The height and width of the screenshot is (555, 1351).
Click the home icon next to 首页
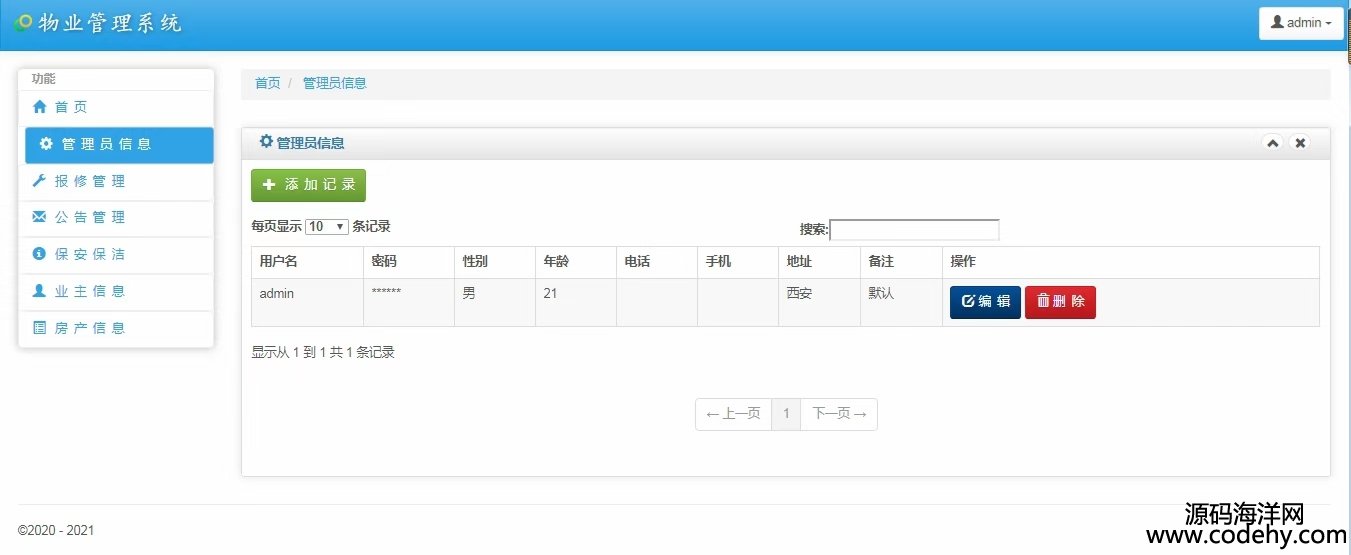[x=40, y=107]
